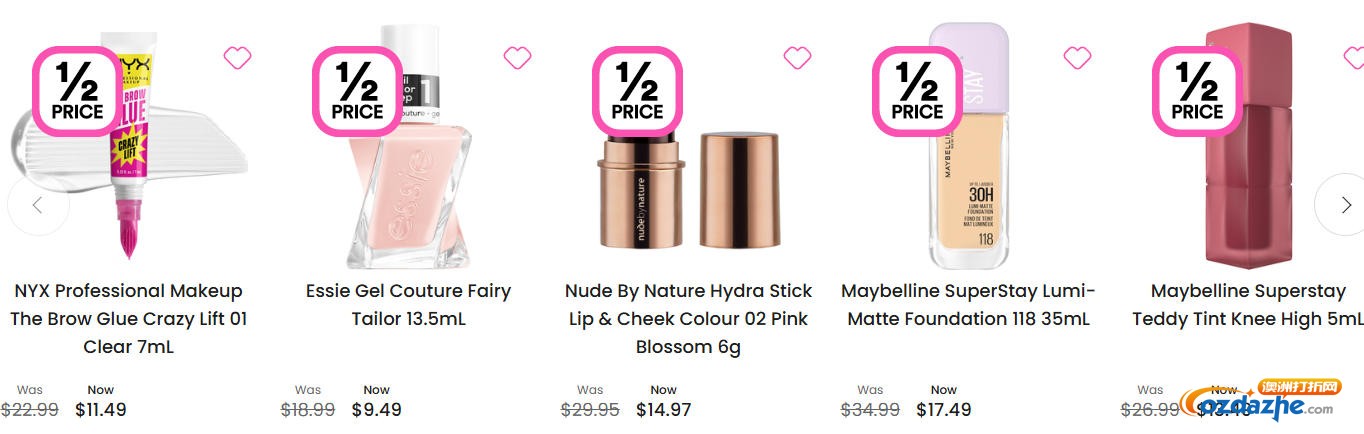Open NYX Brow Glue Crazy Lift product link
Viewport: 1364px width, 434px height.
coord(128,319)
